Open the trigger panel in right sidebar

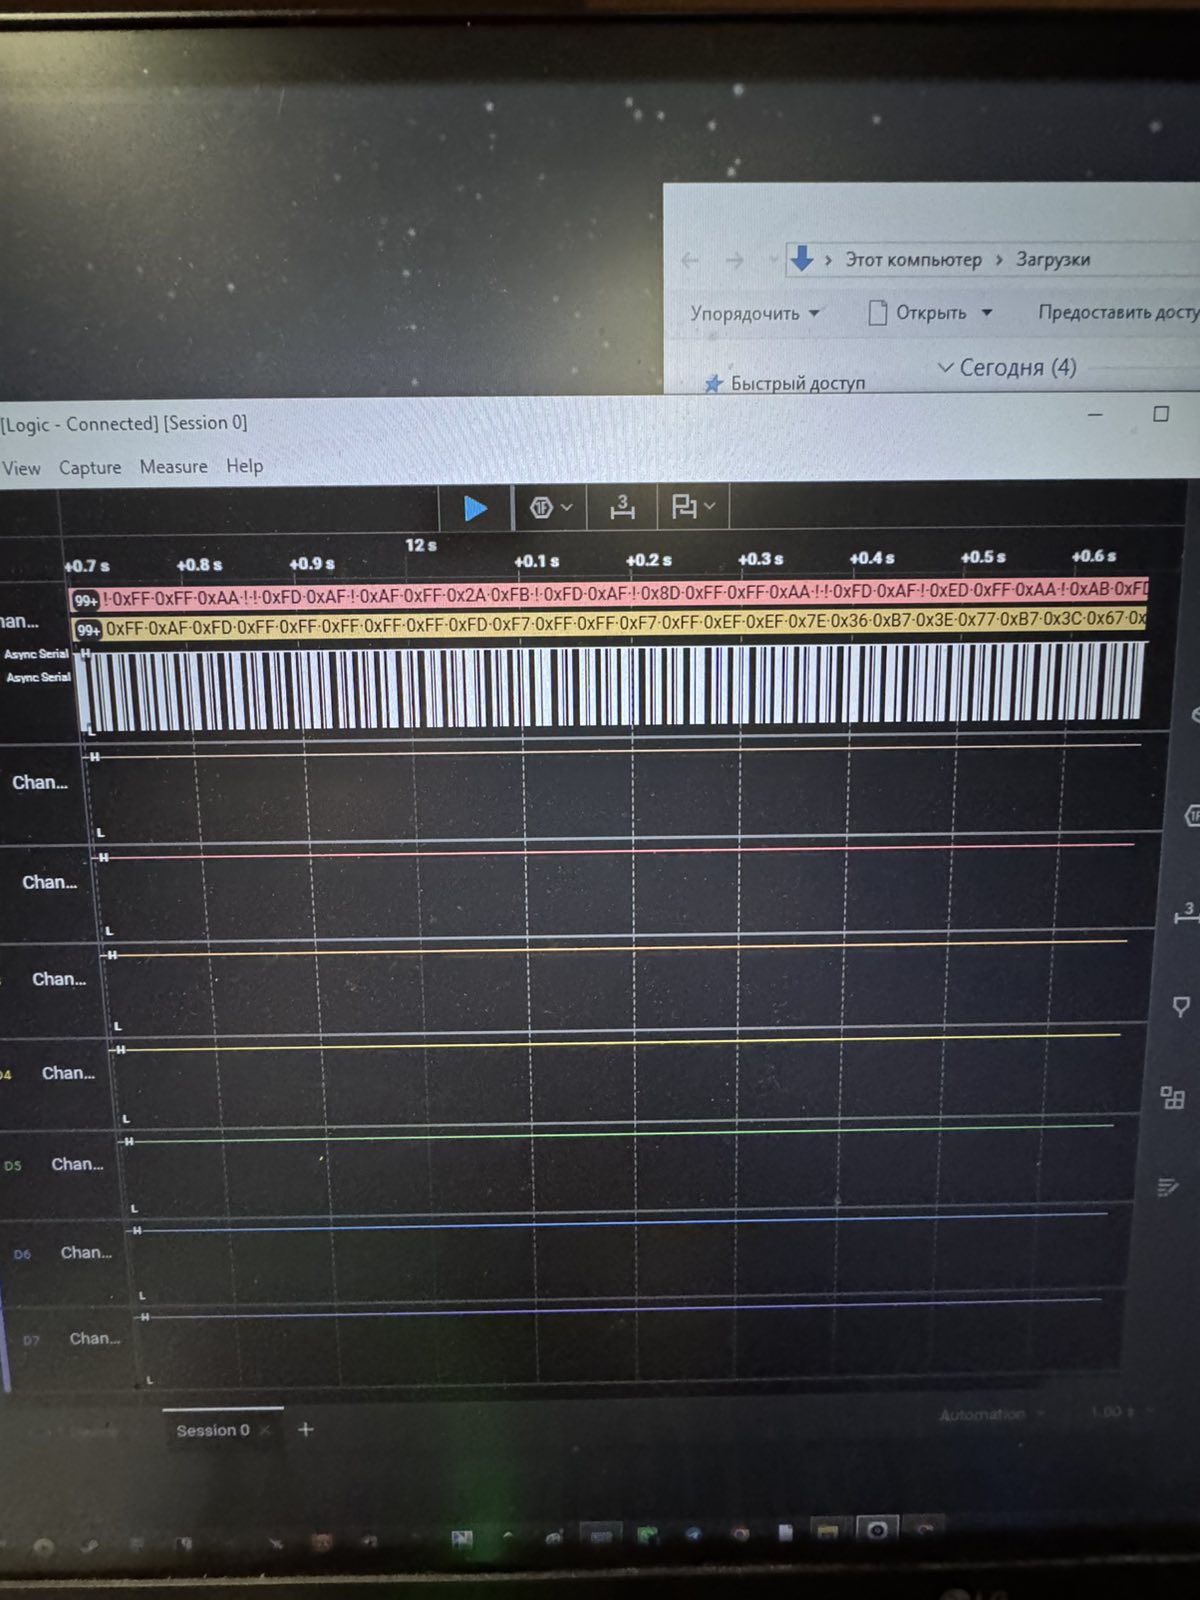[x=1192, y=817]
